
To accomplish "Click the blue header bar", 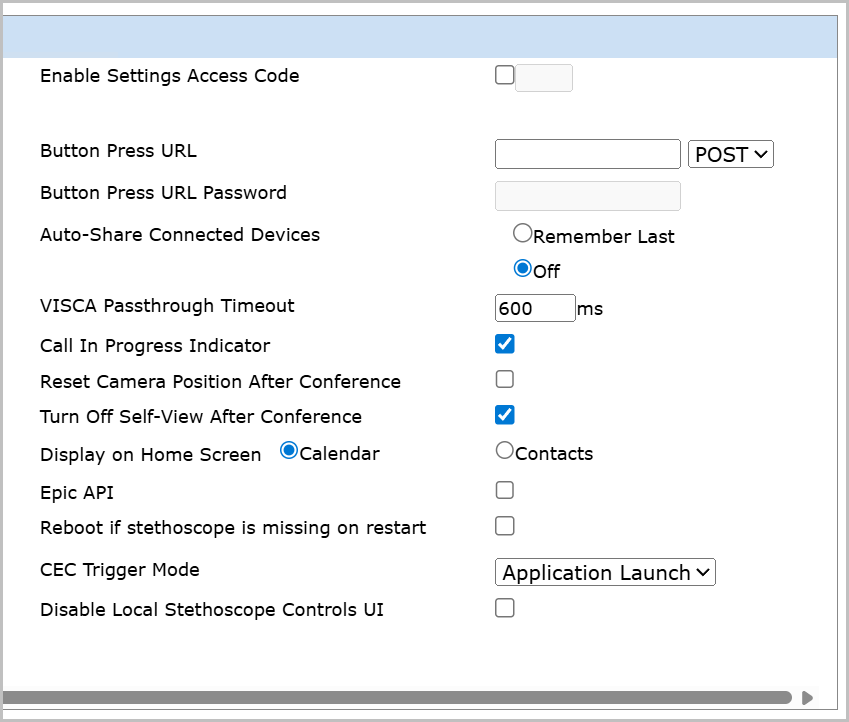I will (x=420, y=37).
